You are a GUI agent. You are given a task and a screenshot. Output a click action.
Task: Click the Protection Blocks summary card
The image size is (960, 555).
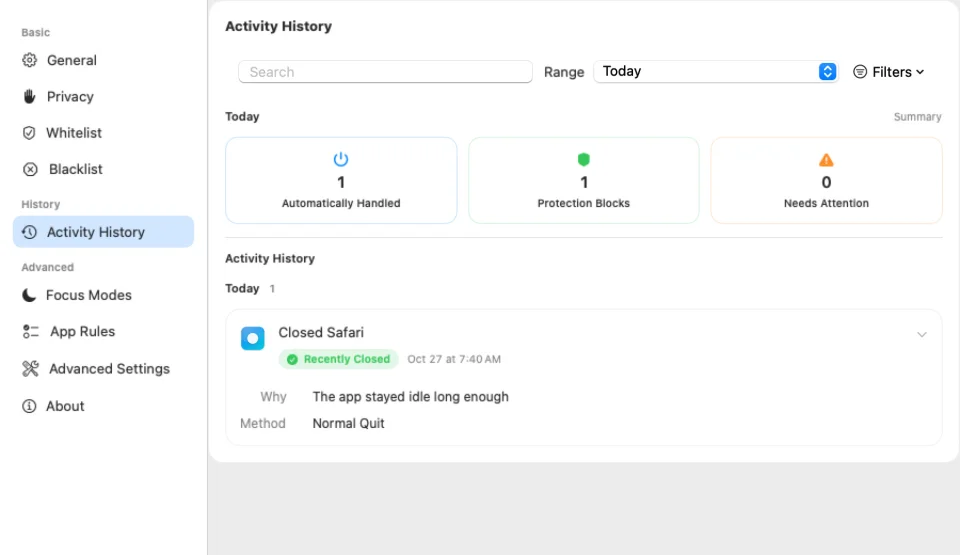coord(583,180)
